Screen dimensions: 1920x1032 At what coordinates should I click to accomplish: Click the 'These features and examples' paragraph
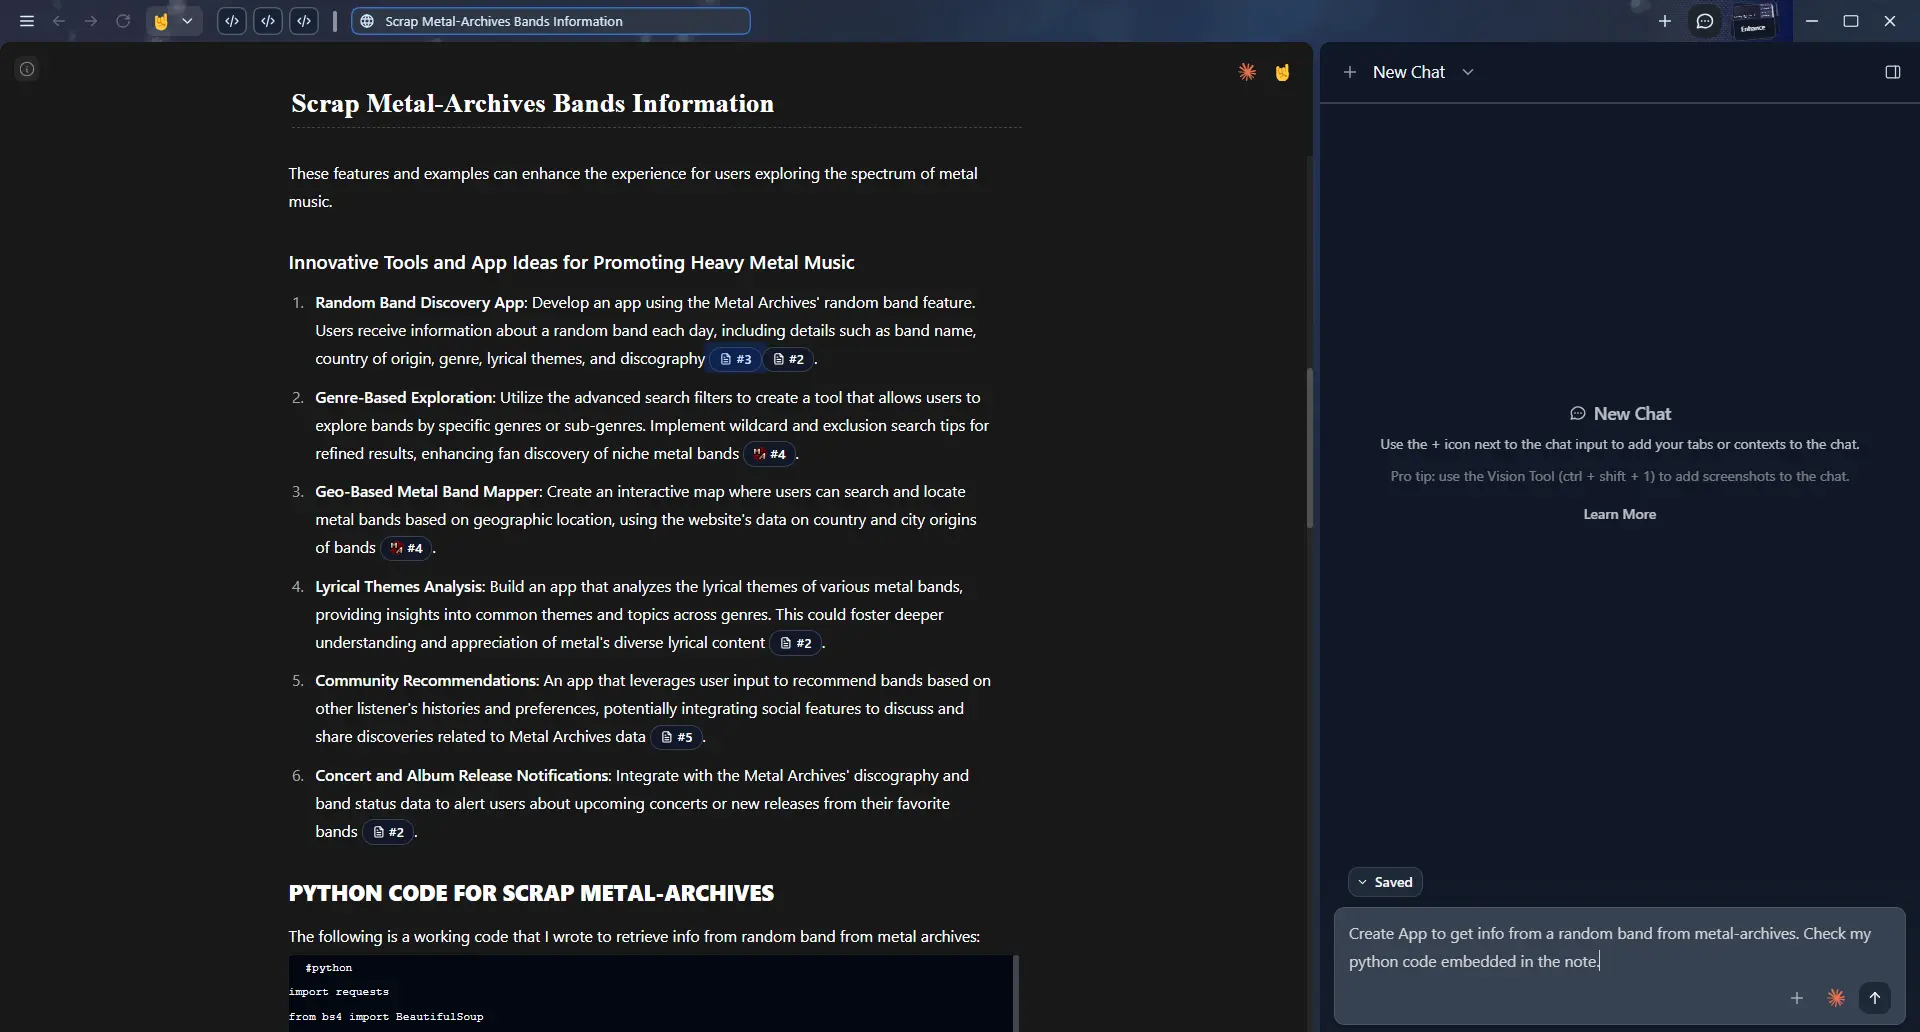tap(633, 187)
